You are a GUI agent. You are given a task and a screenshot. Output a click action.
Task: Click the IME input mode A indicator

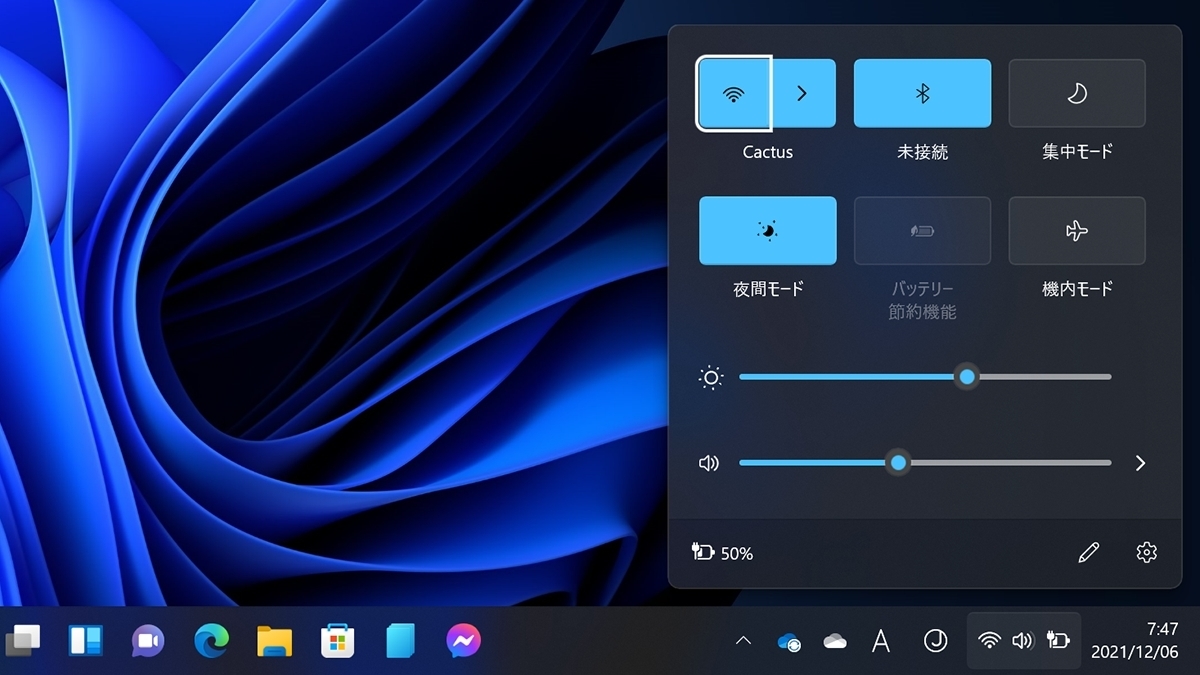[881, 641]
